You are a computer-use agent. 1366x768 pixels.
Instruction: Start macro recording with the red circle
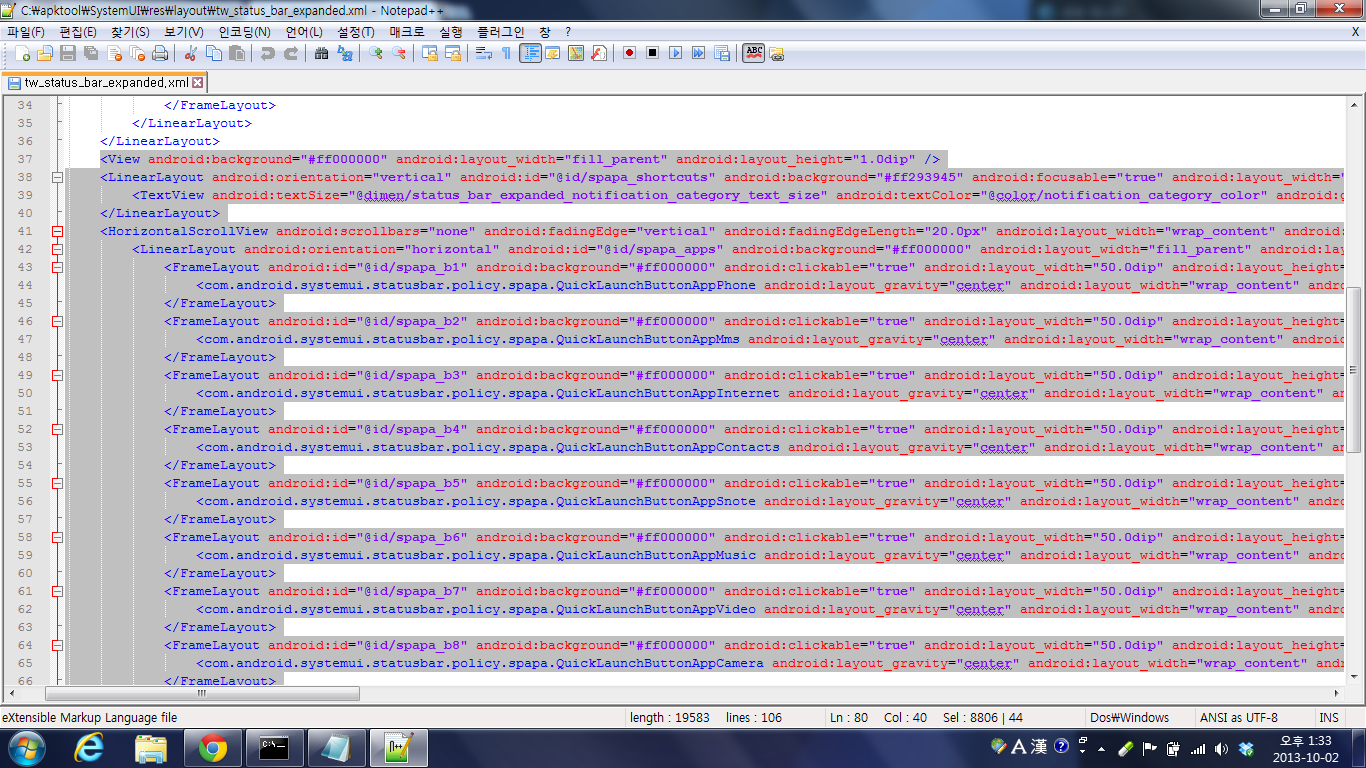[x=629, y=53]
